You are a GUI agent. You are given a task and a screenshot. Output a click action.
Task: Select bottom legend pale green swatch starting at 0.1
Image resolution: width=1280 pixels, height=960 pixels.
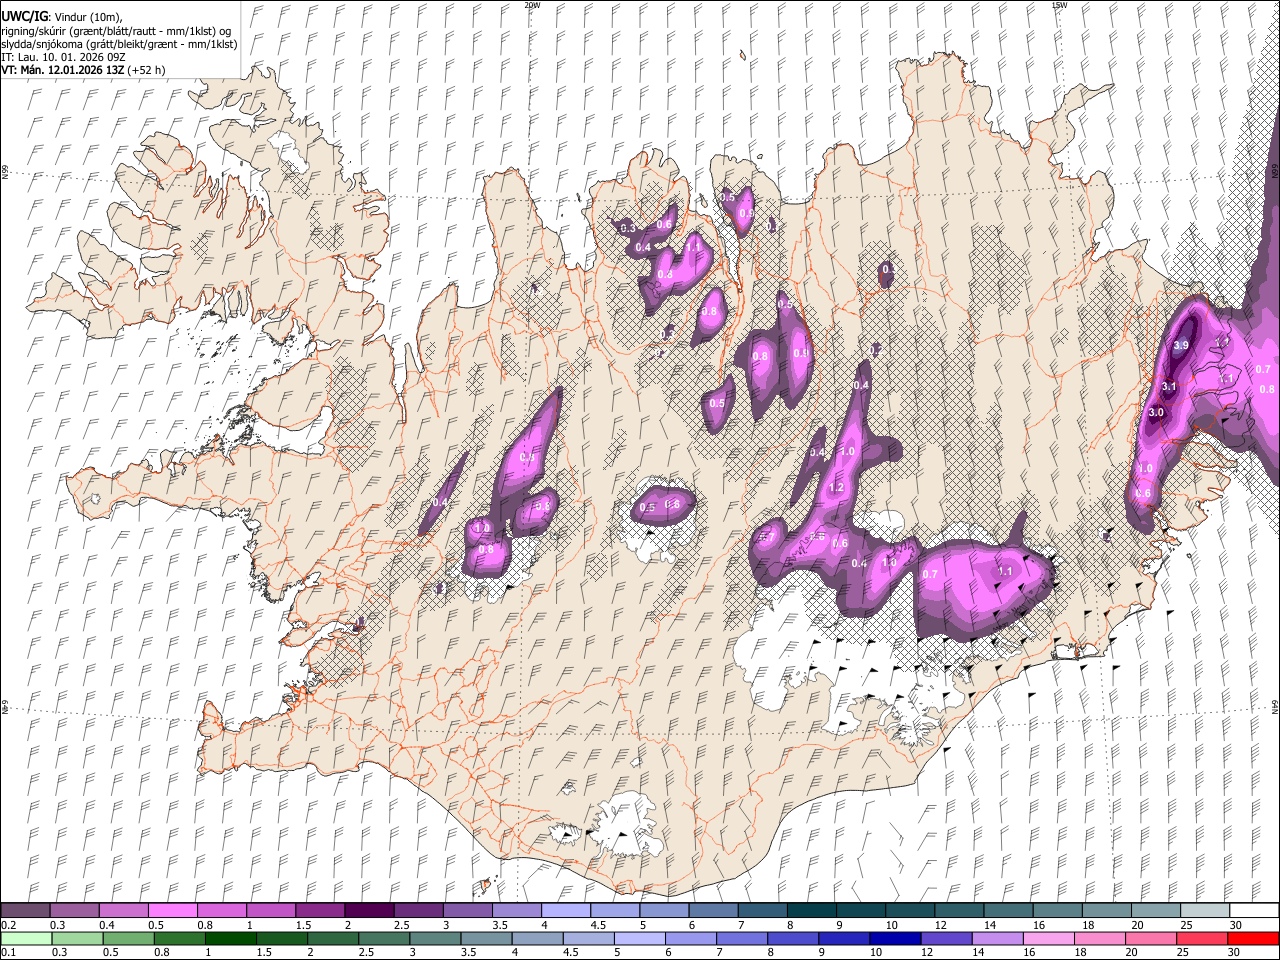(25, 938)
